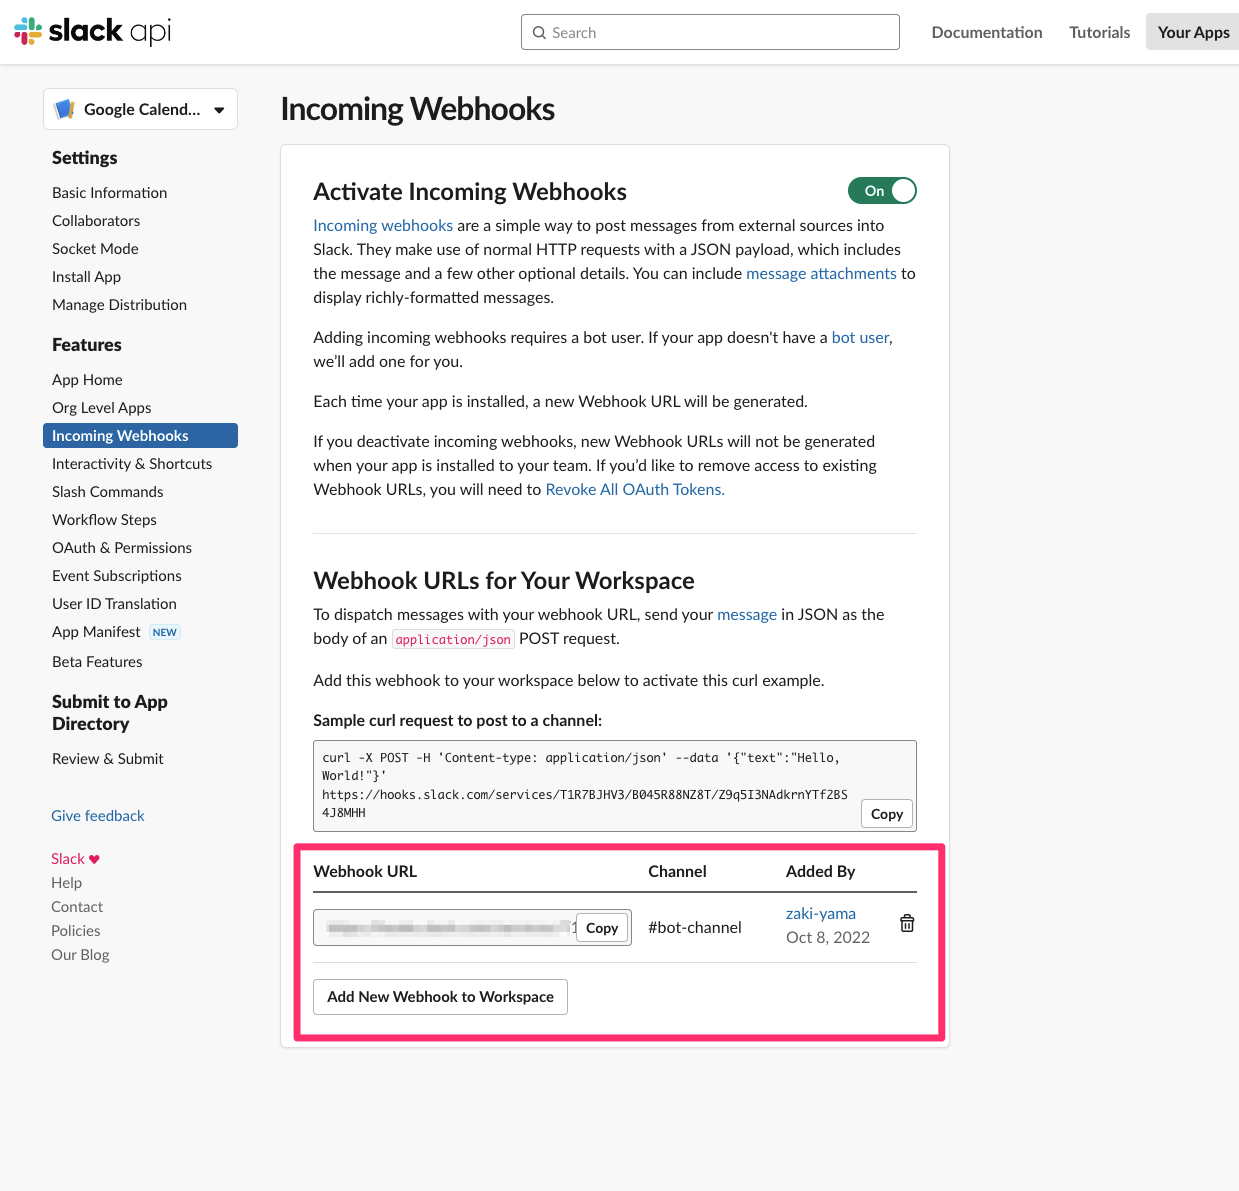Open the Contact link
The image size is (1239, 1191).
point(77,906)
